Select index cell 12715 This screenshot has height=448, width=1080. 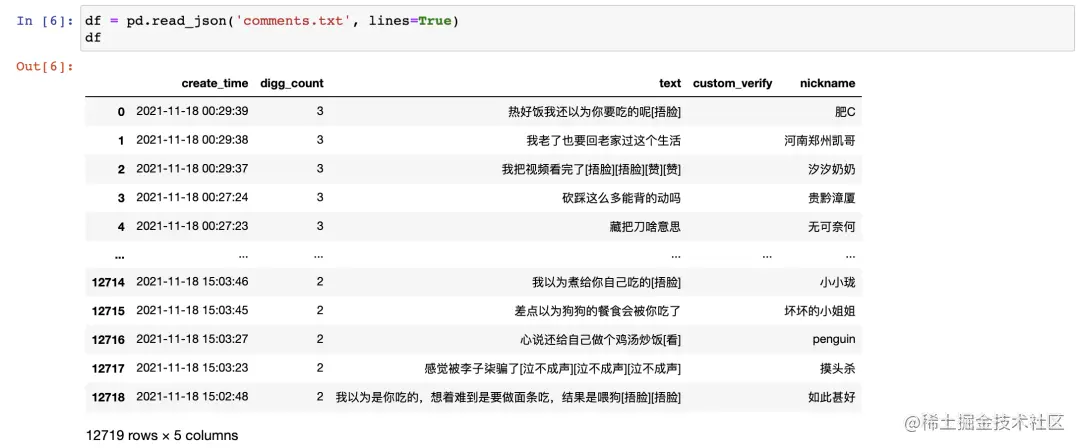[108, 312]
